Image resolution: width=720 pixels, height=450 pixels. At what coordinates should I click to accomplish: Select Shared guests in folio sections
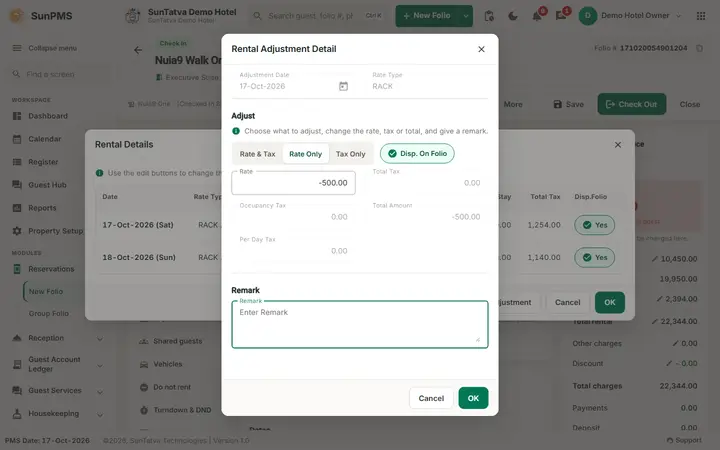pyautogui.click(x=170, y=341)
